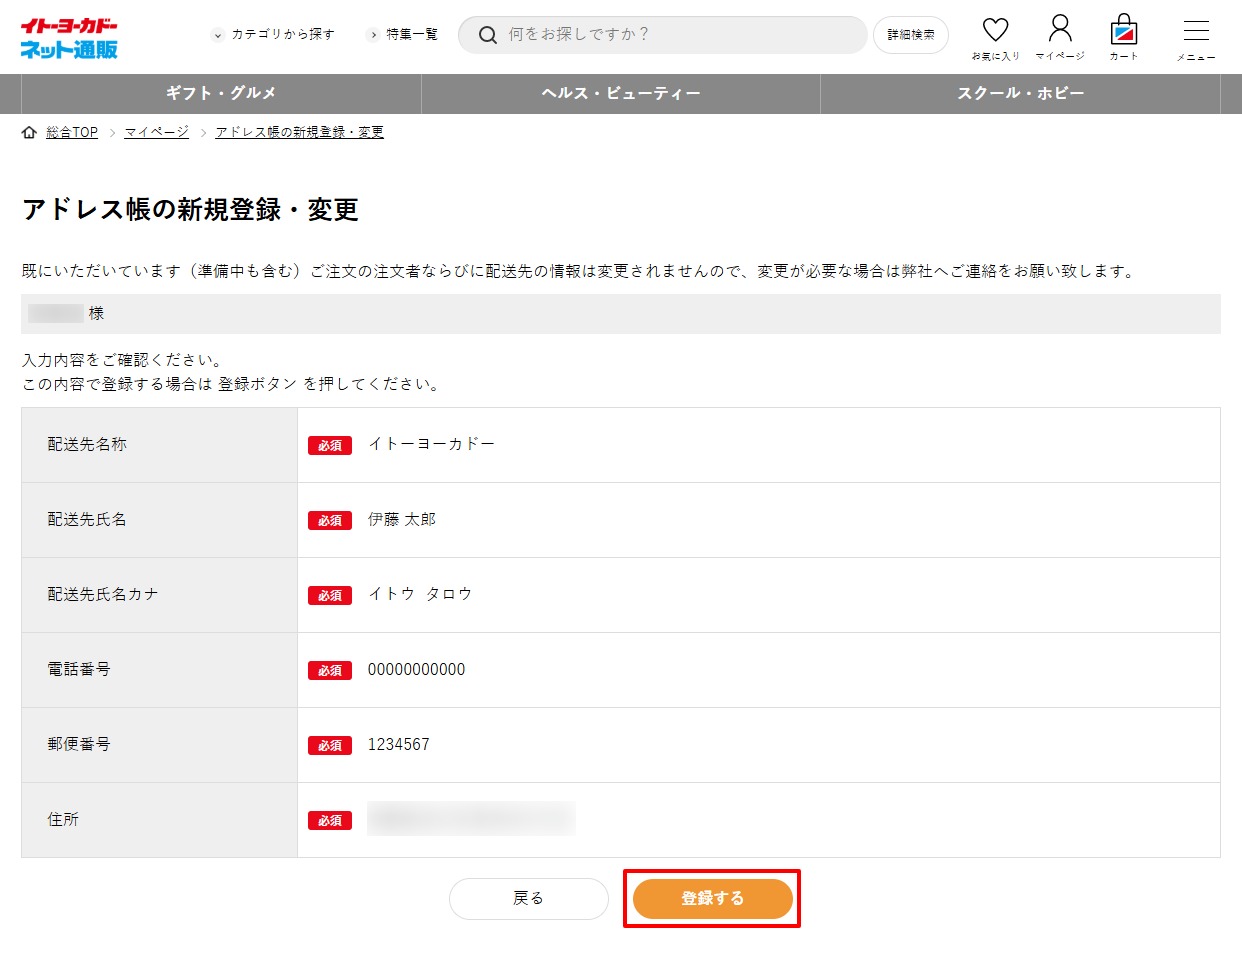Open favorites via the heart icon
Image resolution: width=1242 pixels, height=964 pixels.
(995, 30)
